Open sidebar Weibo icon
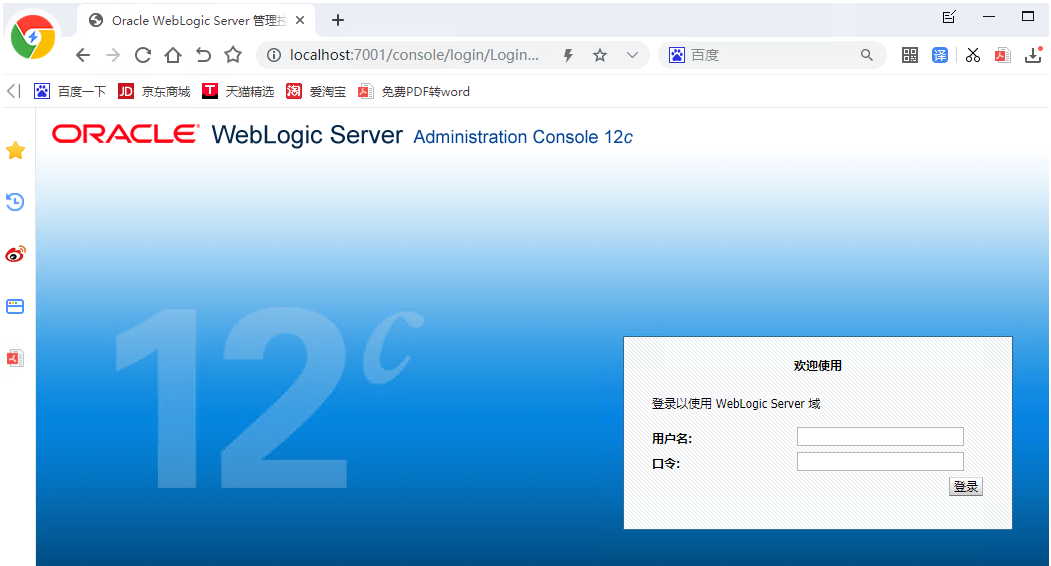 (x=15, y=253)
